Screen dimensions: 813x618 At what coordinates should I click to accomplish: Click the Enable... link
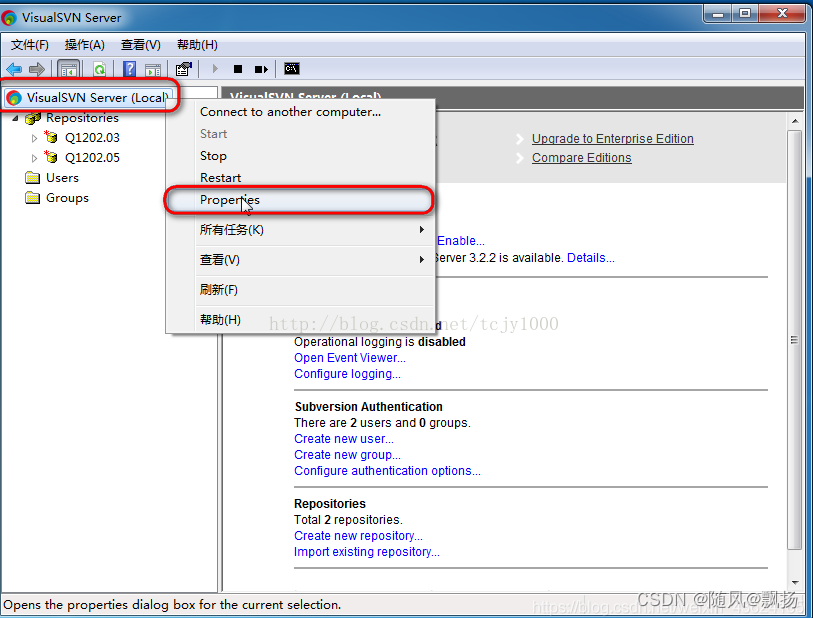(460, 241)
